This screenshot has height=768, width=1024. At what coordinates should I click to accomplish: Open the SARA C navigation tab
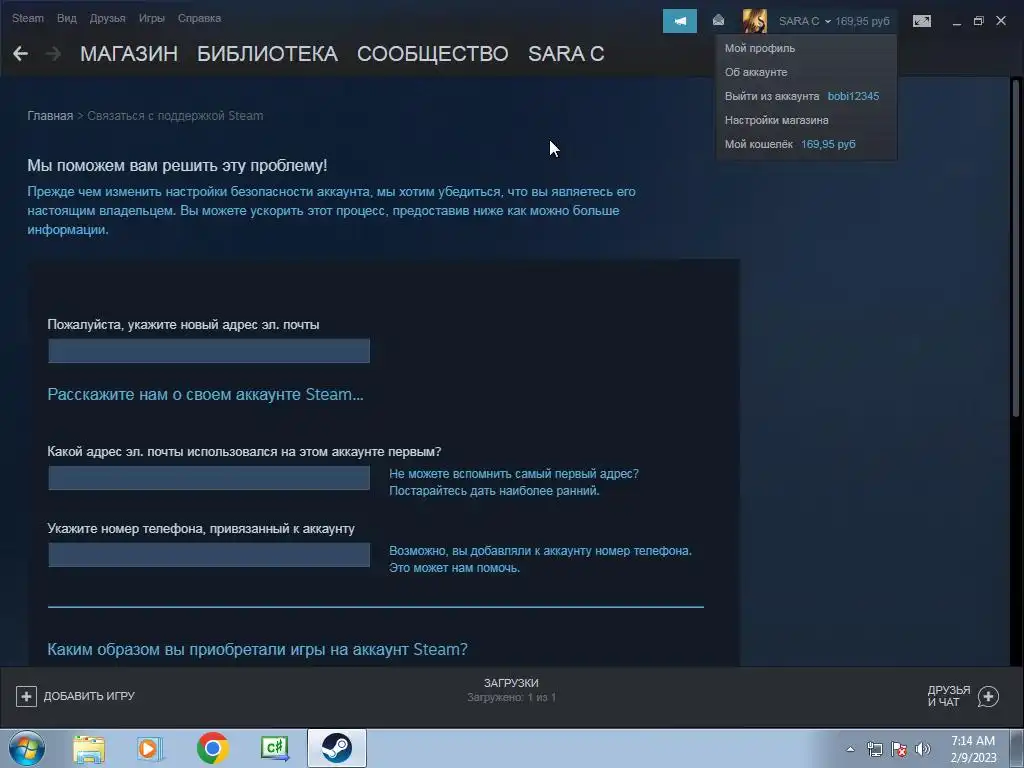(x=566, y=54)
